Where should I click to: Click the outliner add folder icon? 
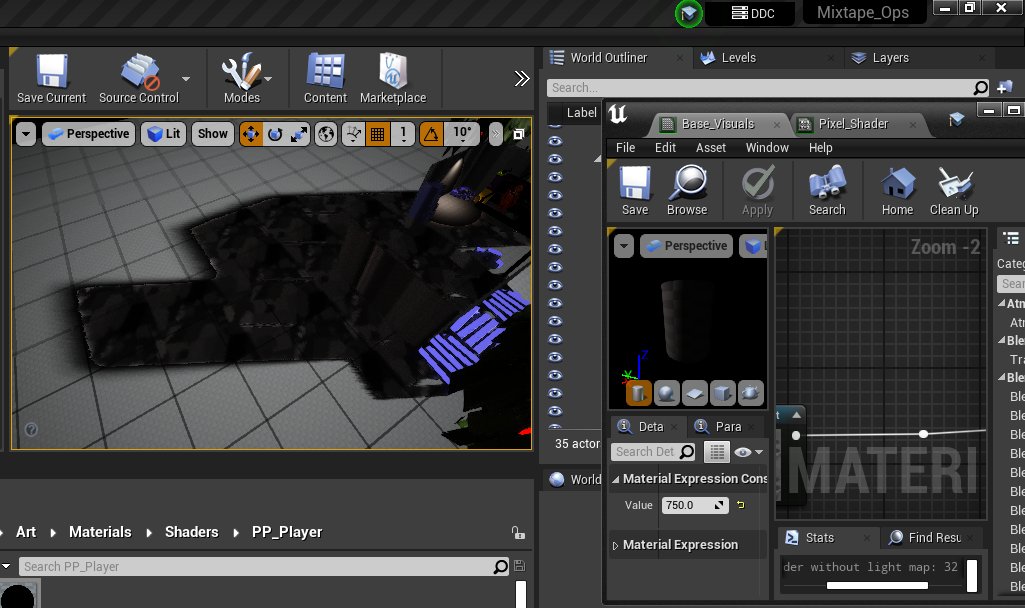click(1005, 87)
